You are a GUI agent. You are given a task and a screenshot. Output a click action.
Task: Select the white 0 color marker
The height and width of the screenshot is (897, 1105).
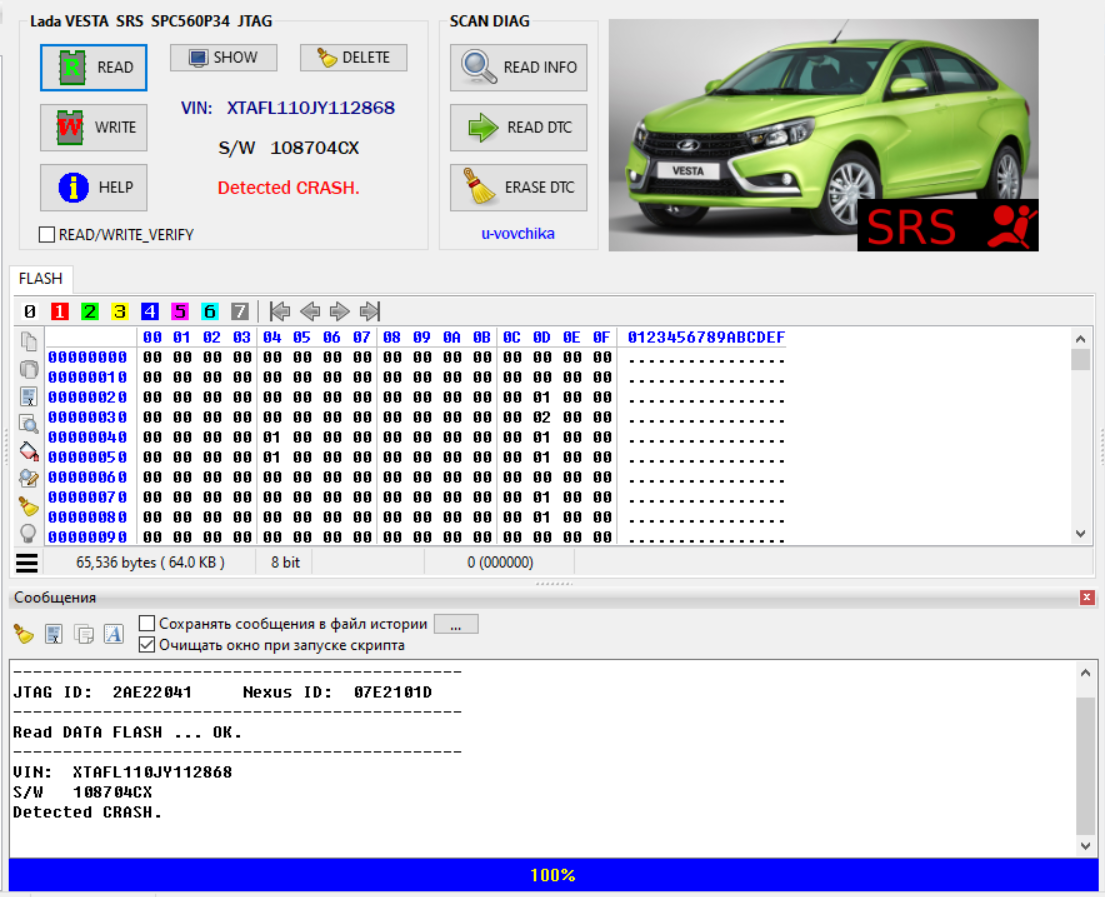(x=30, y=311)
